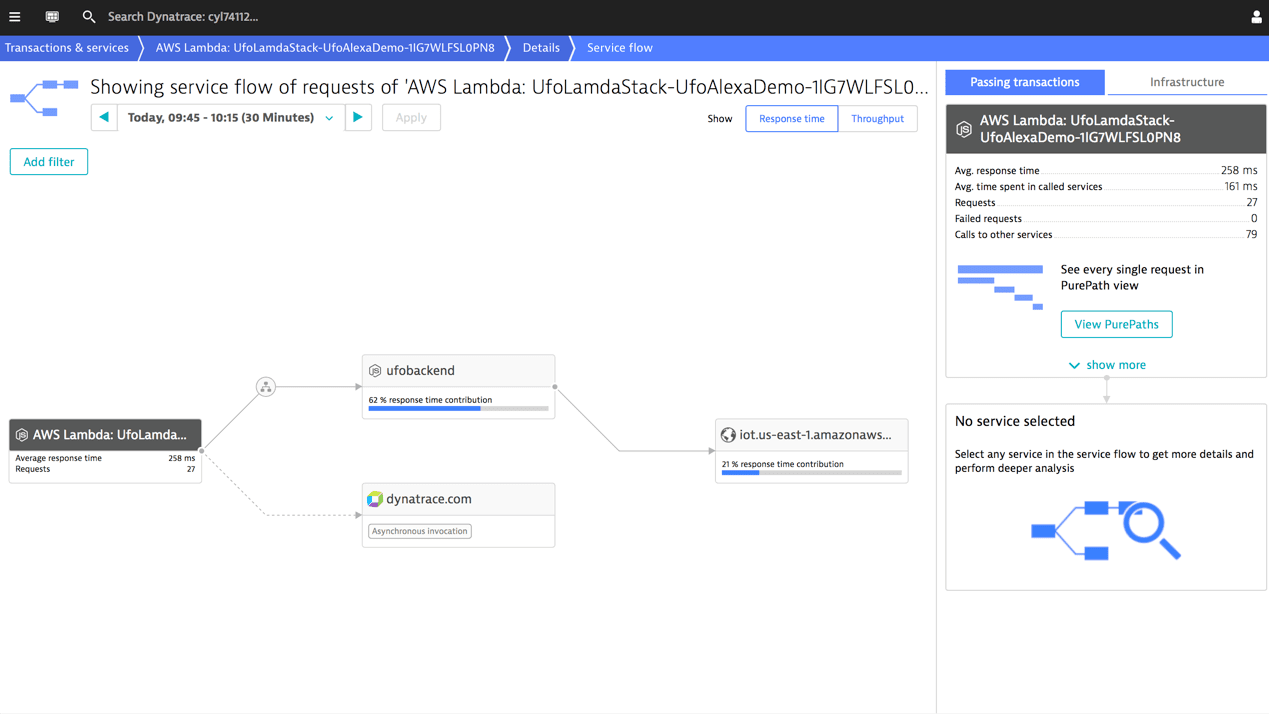This screenshot has height=714, width=1269.
Task: Click the Requests 27 row in panel
Action: (x=1106, y=203)
